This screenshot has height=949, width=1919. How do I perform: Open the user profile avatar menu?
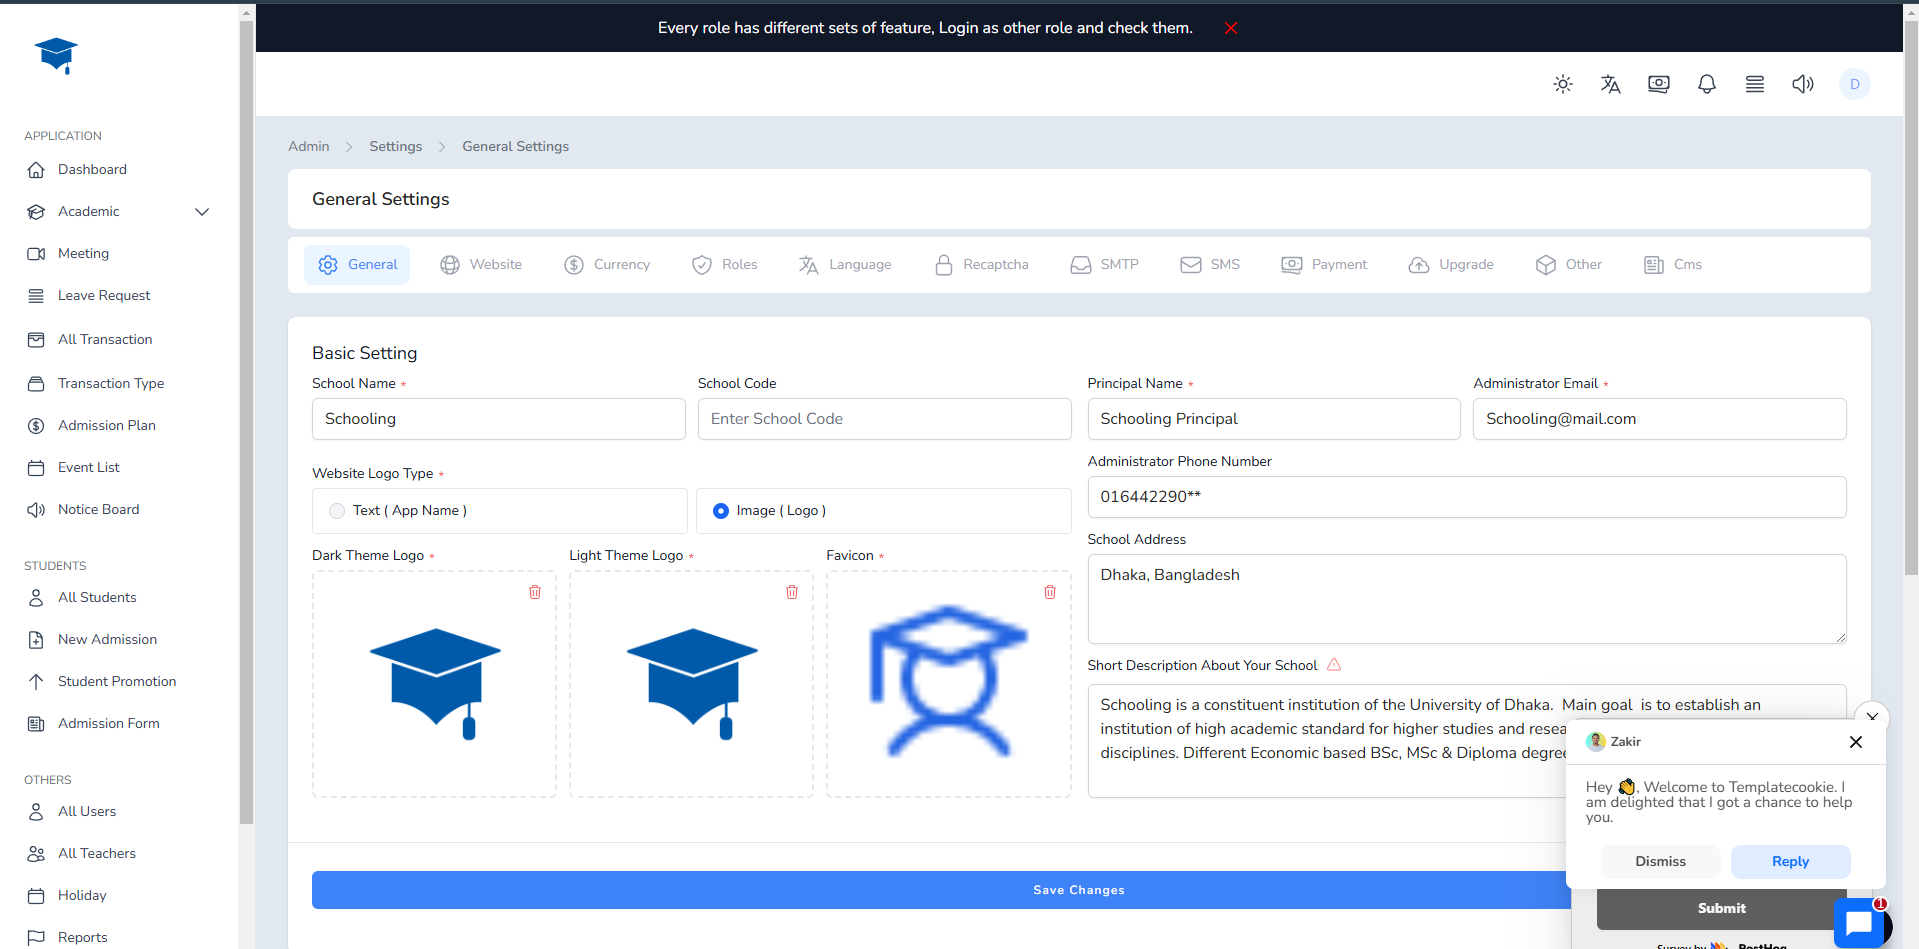tap(1854, 84)
